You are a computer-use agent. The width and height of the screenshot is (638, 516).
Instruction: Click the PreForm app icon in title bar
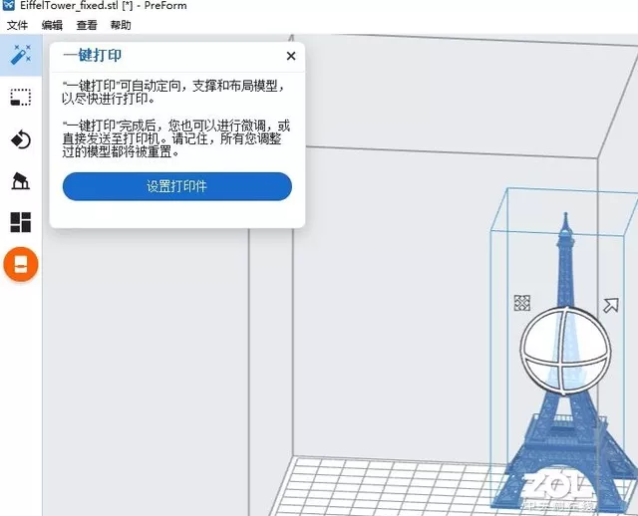click(x=8, y=5)
